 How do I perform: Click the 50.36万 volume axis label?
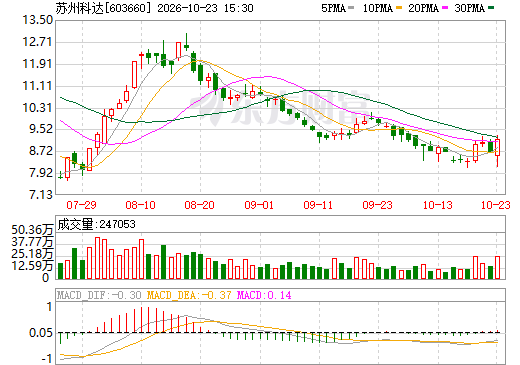pos(32,230)
